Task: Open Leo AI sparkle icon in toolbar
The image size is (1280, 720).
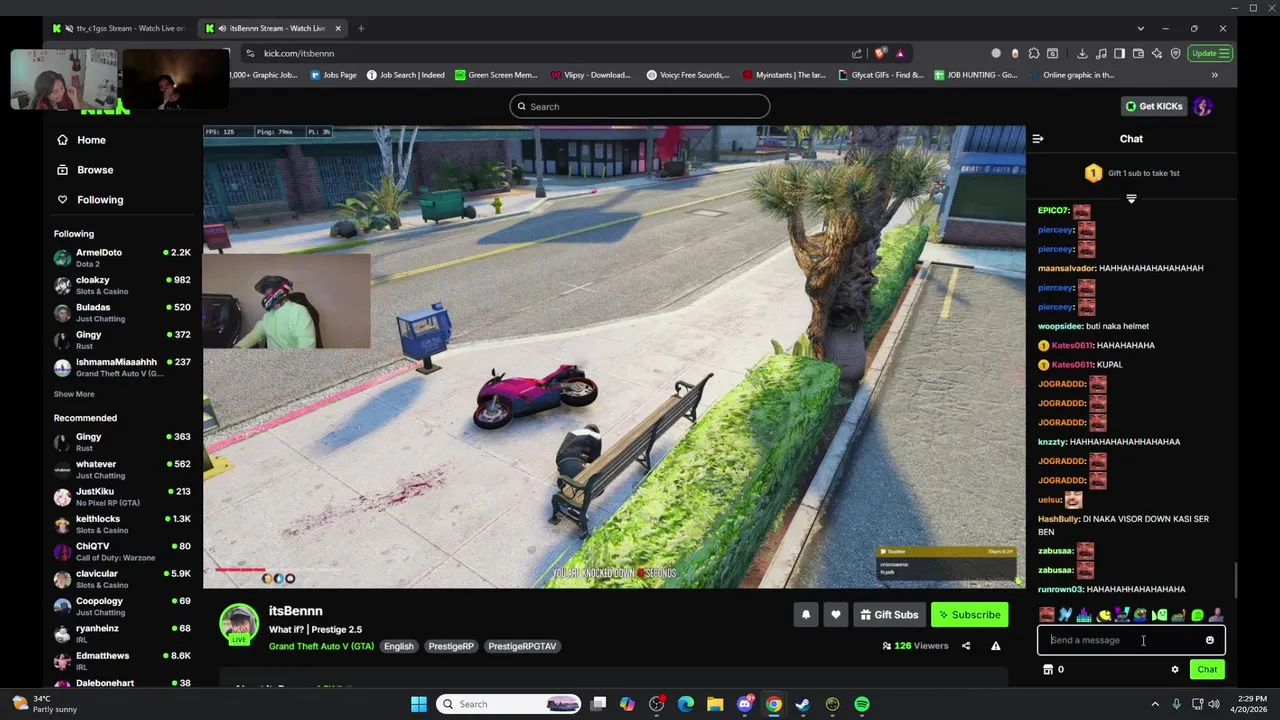Action: 1157,53
